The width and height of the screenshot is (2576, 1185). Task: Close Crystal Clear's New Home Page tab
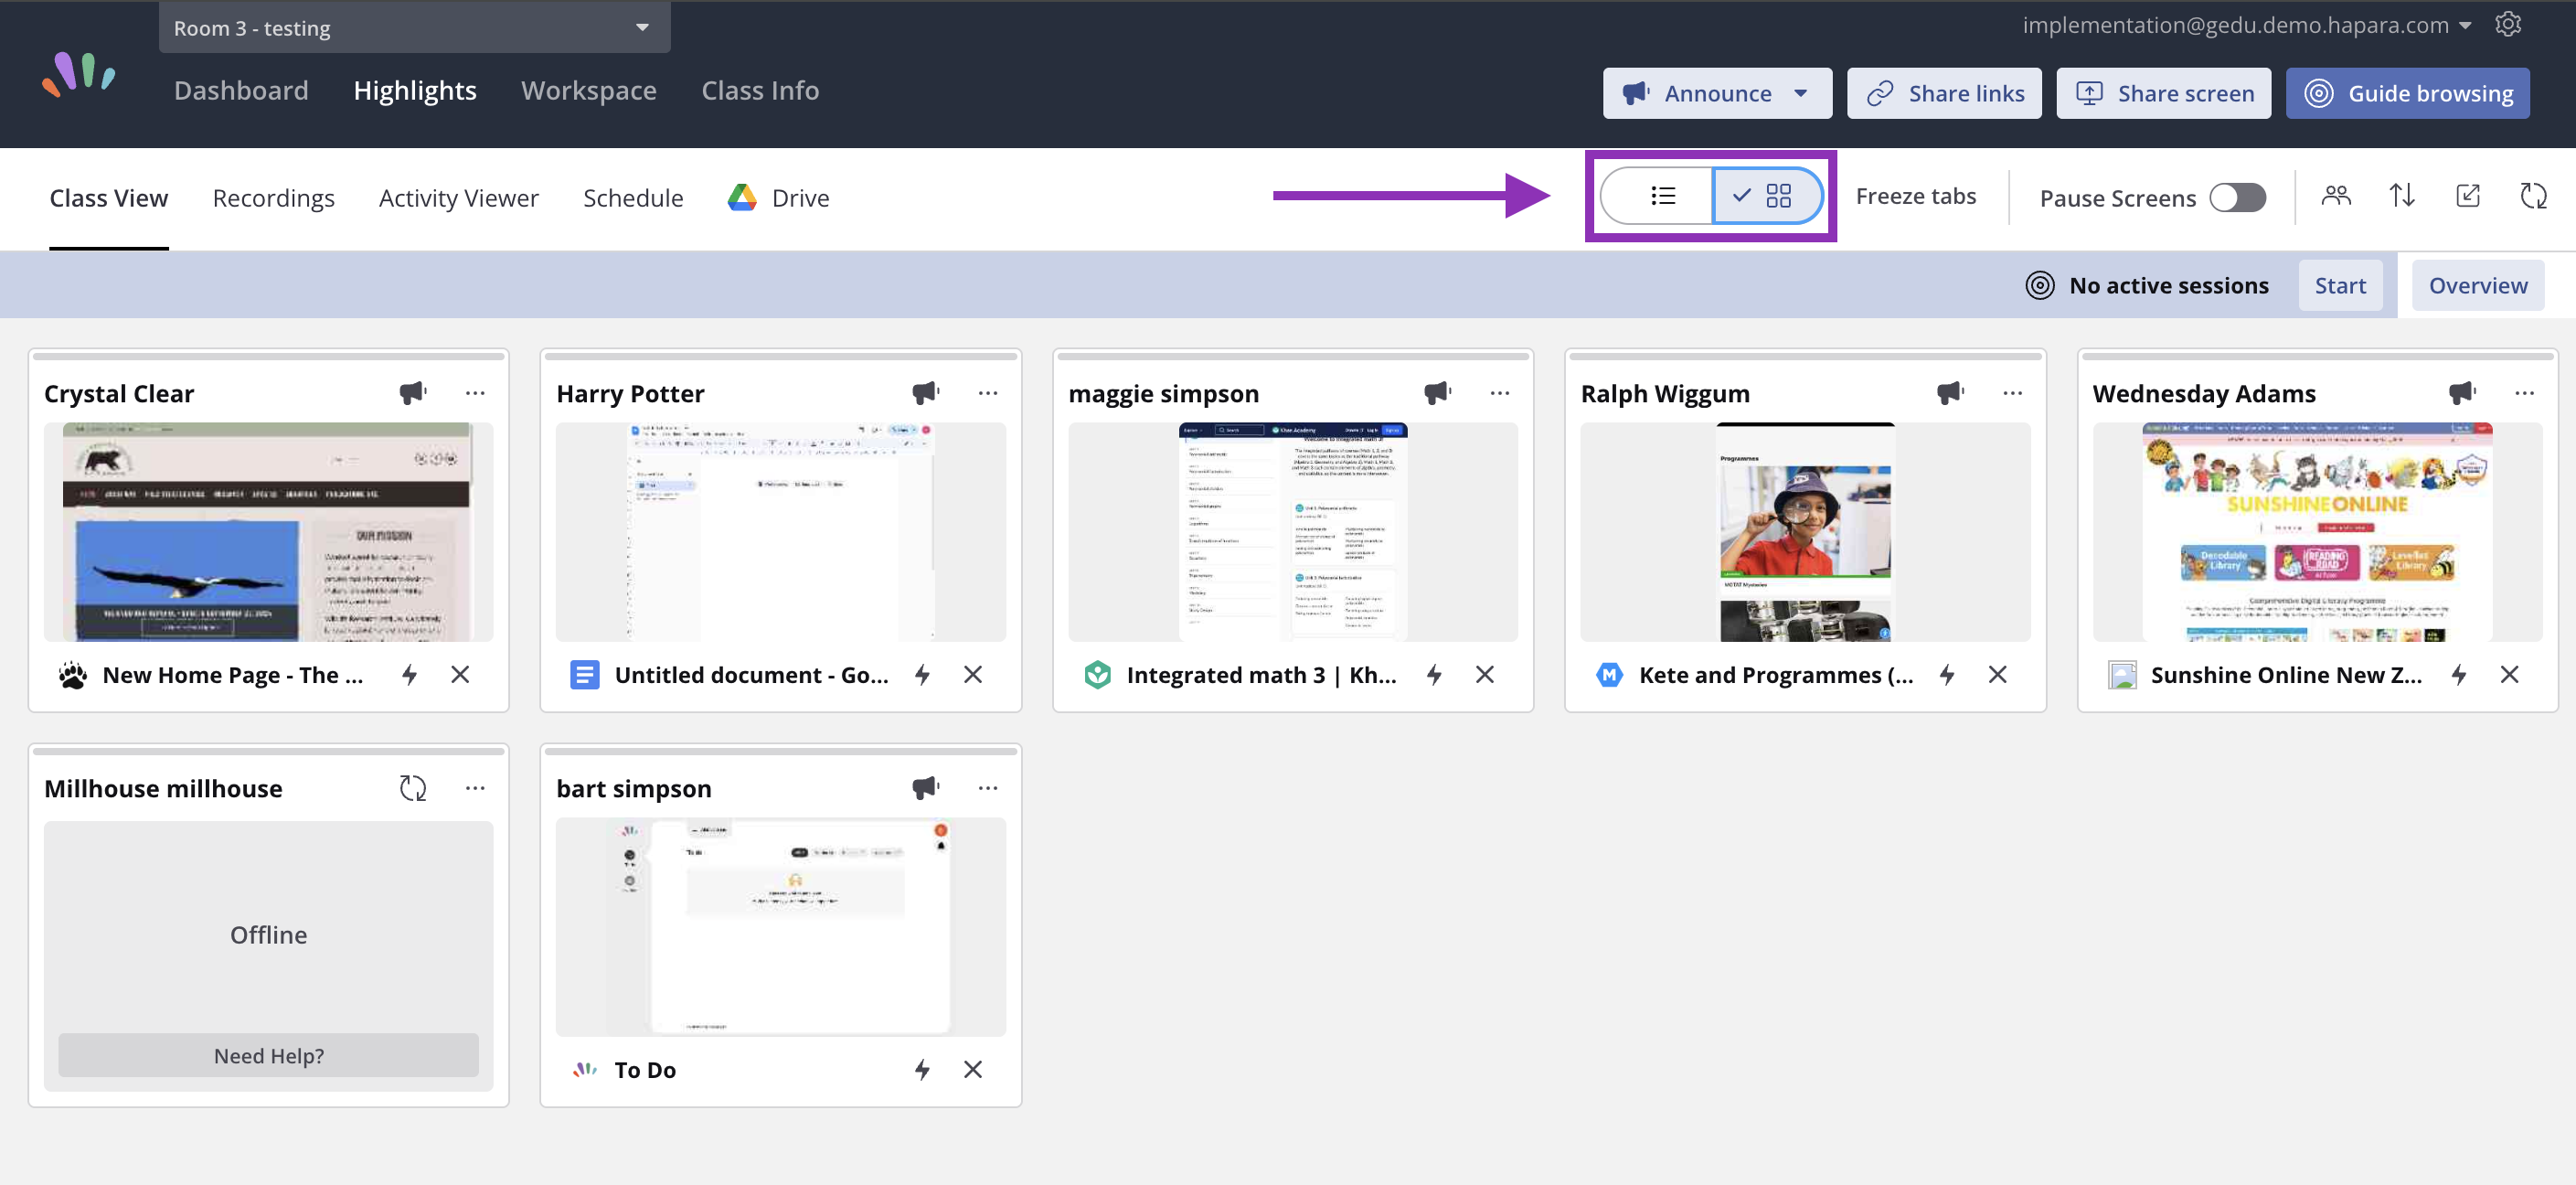tap(460, 675)
